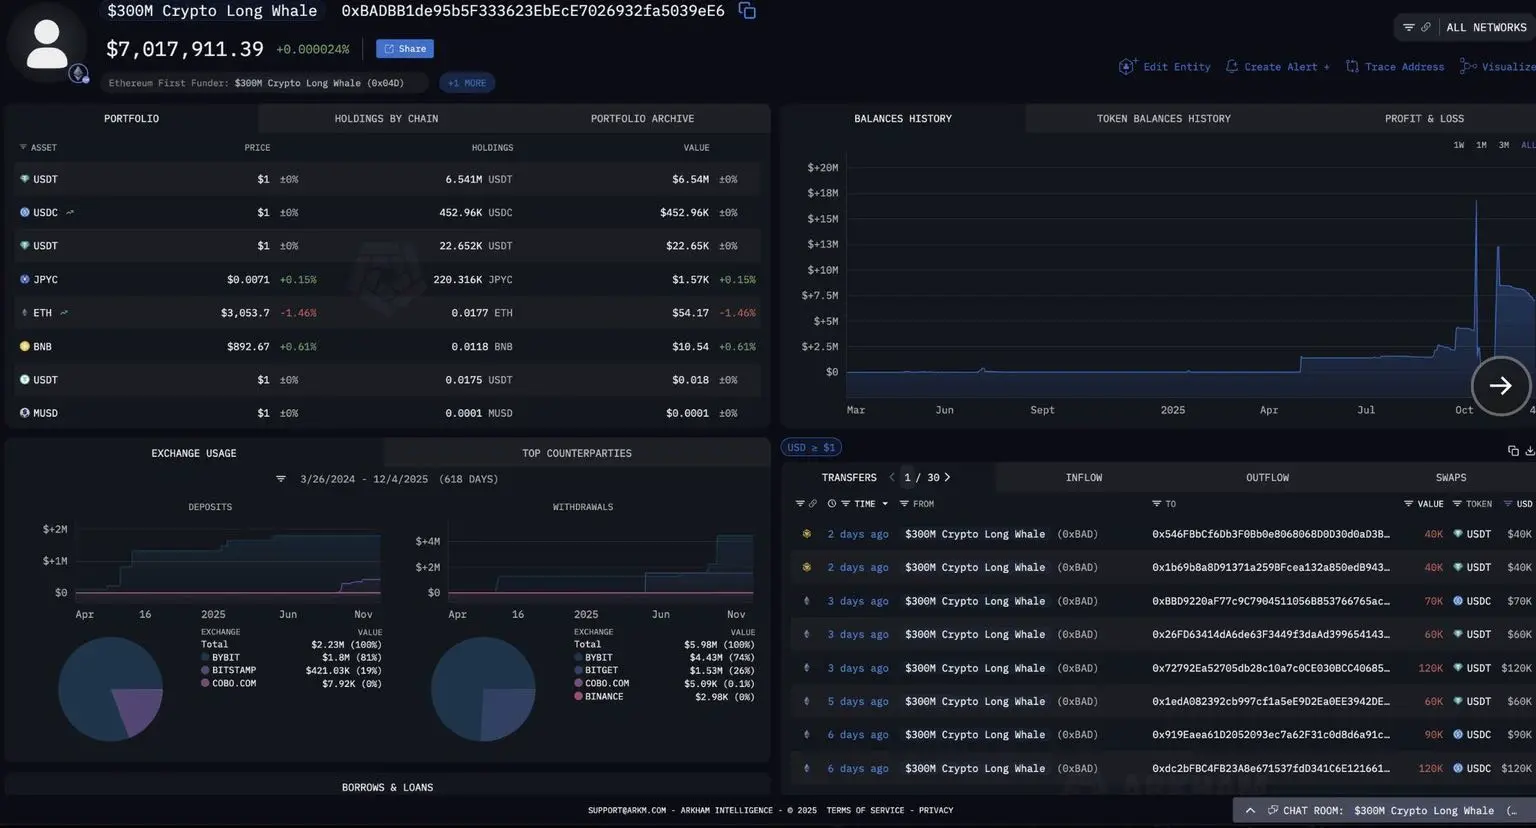
Task: Click the deposits pie chart in Exchange Usage
Action: (x=110, y=689)
